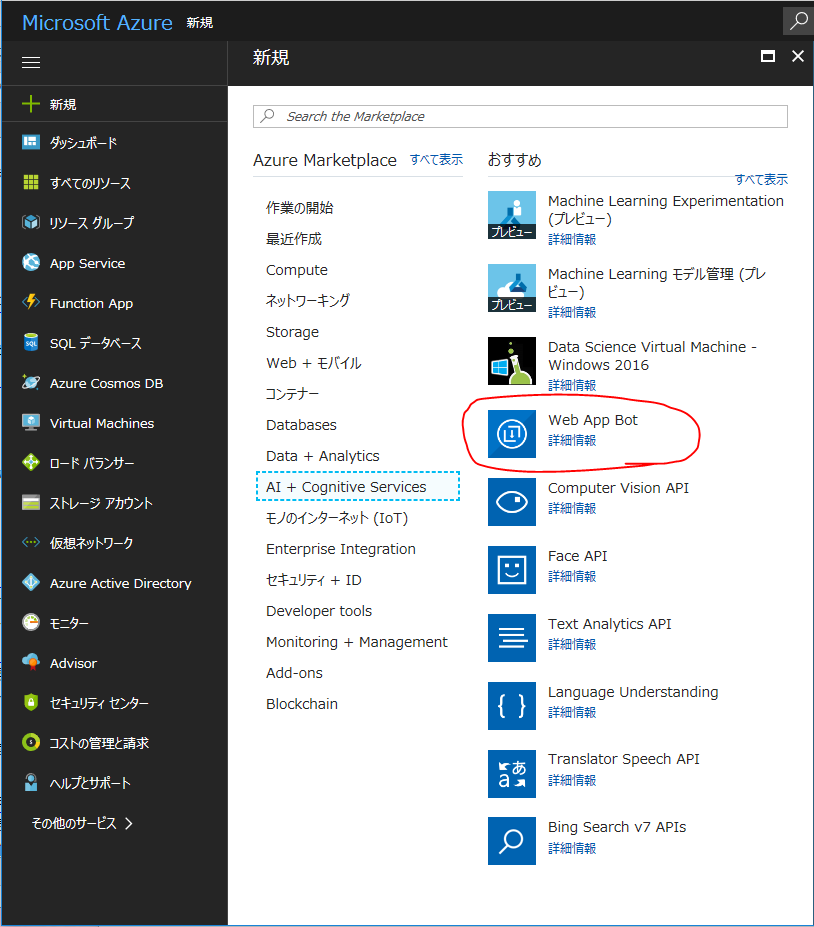Open ネットワーキング category
The height and width of the screenshot is (927, 814).
point(307,301)
